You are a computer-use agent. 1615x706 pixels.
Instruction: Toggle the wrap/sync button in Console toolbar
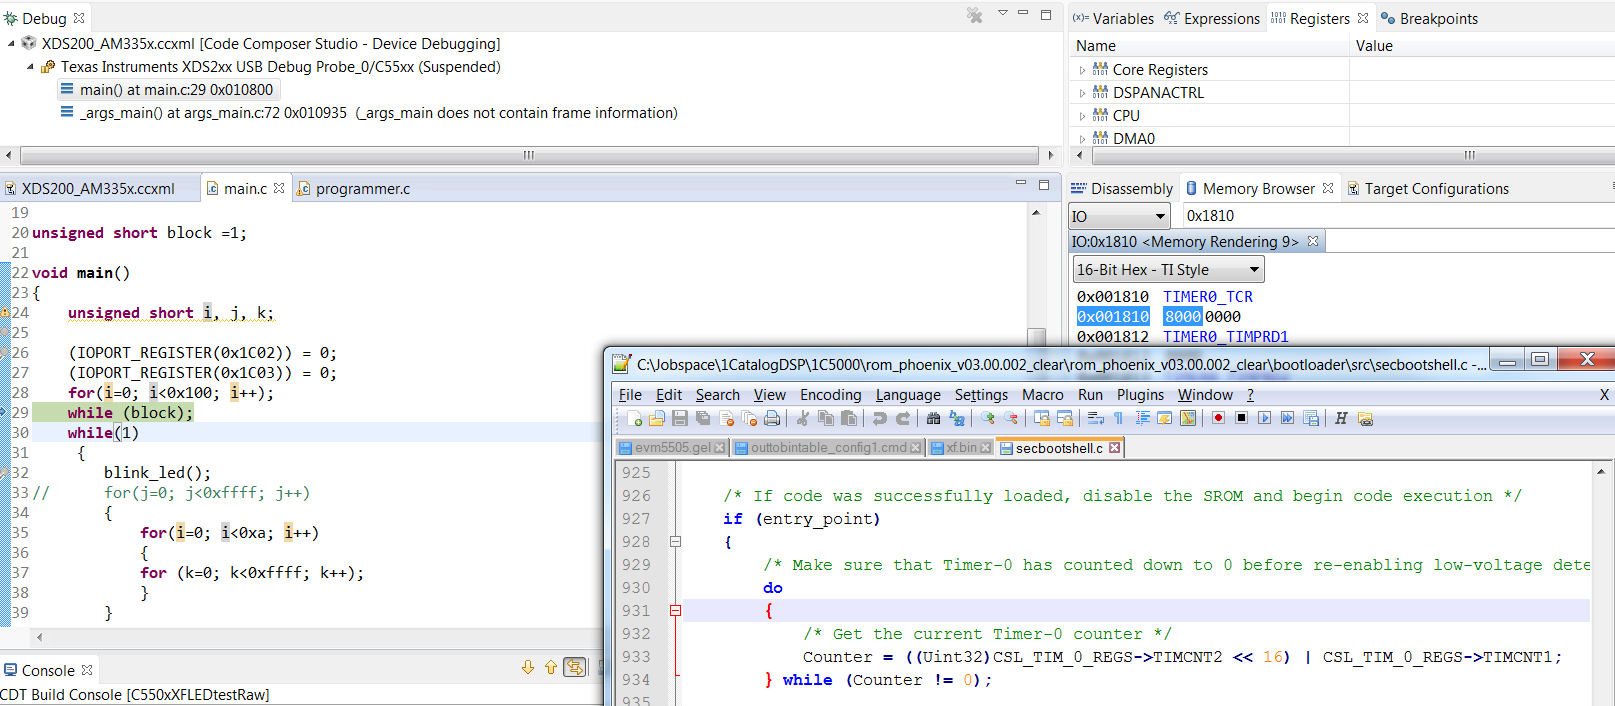click(x=575, y=668)
